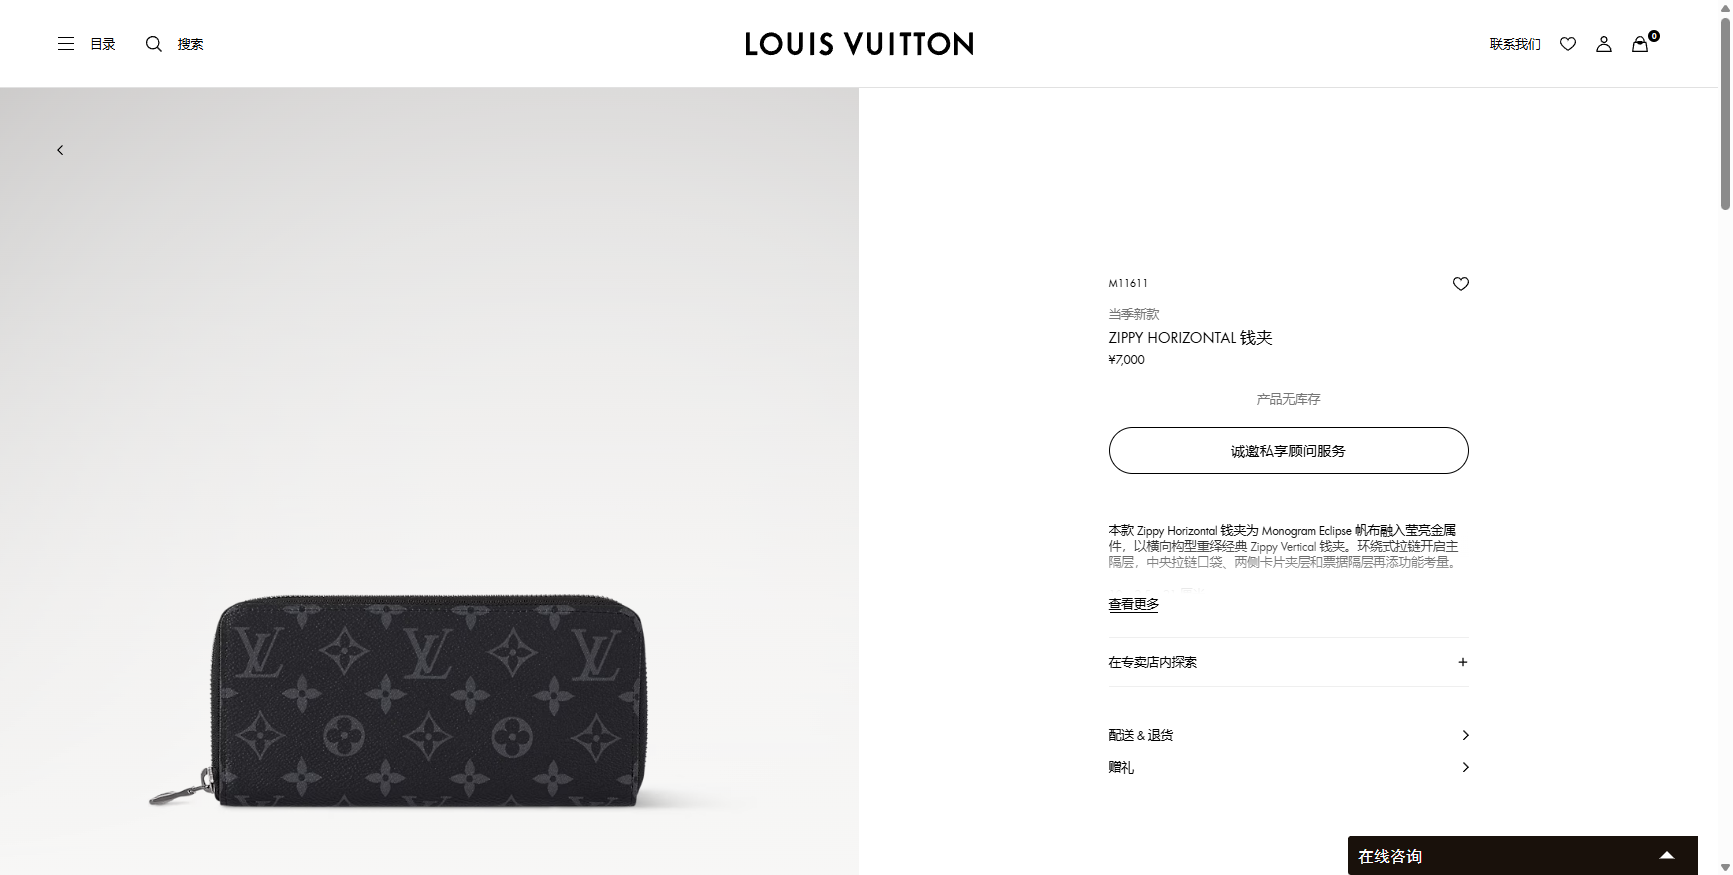Image resolution: width=1733 pixels, height=875 pixels.
Task: Click 联系我们 contact link
Action: 1515,44
